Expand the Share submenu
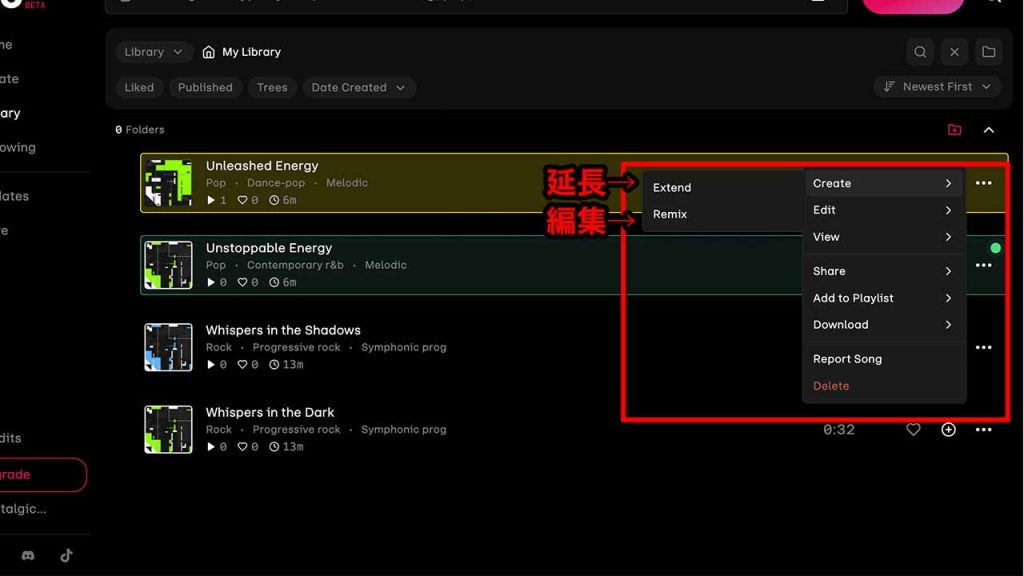 883,271
